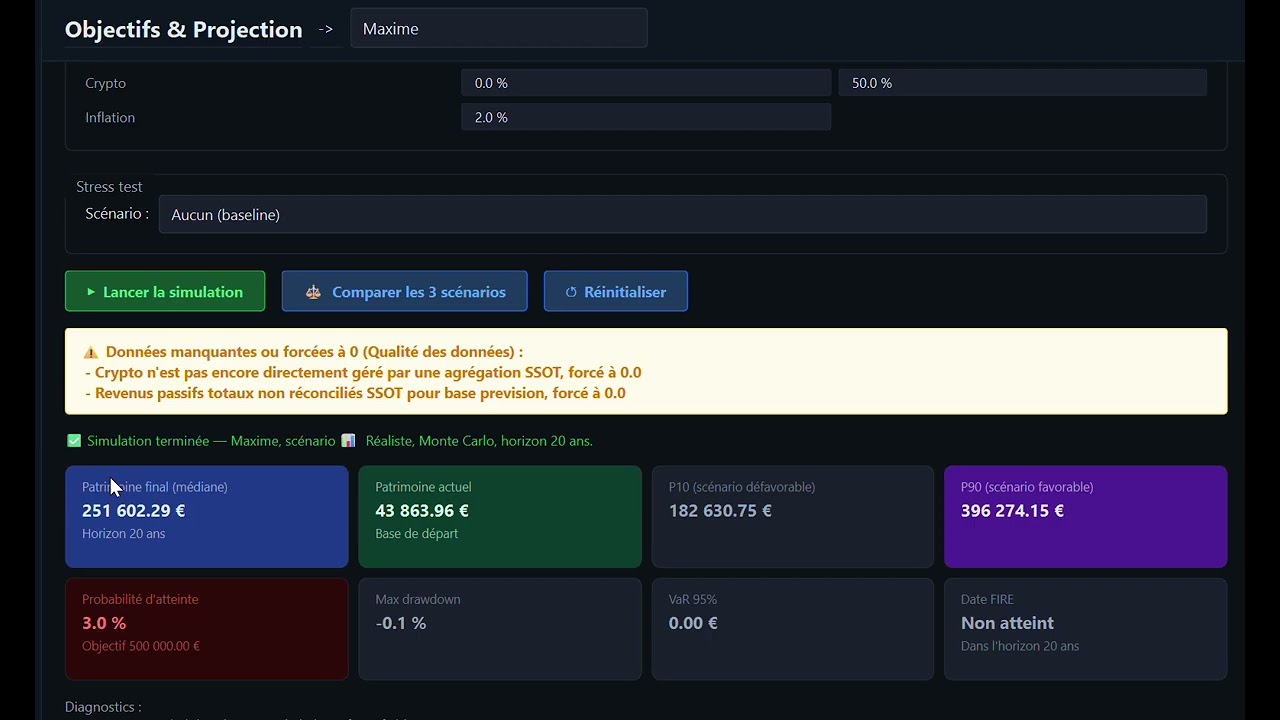Screen dimensions: 1280x720
Task: Click the Inflation 2.0 % field
Action: coord(646,117)
